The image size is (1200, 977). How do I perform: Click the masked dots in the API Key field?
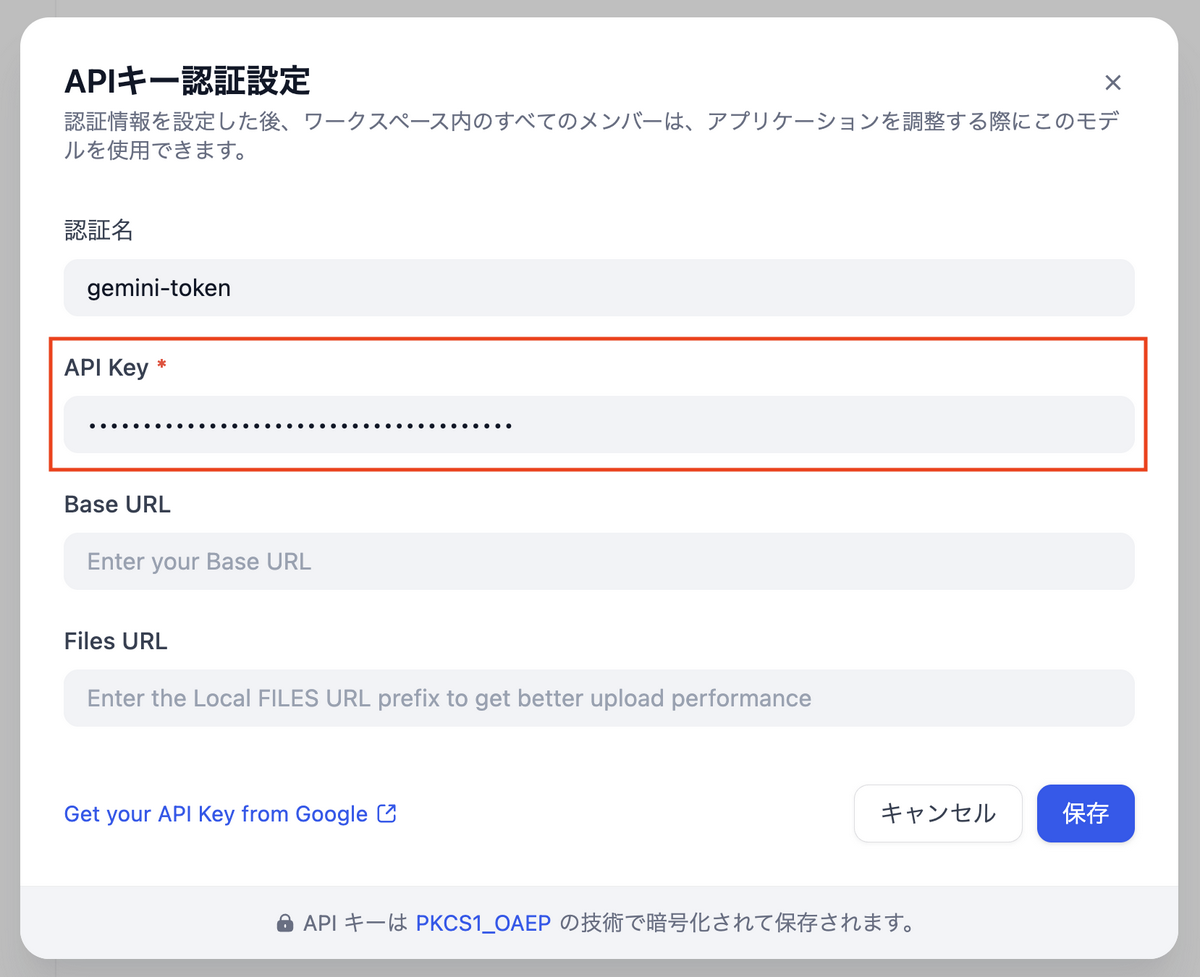(x=290, y=424)
